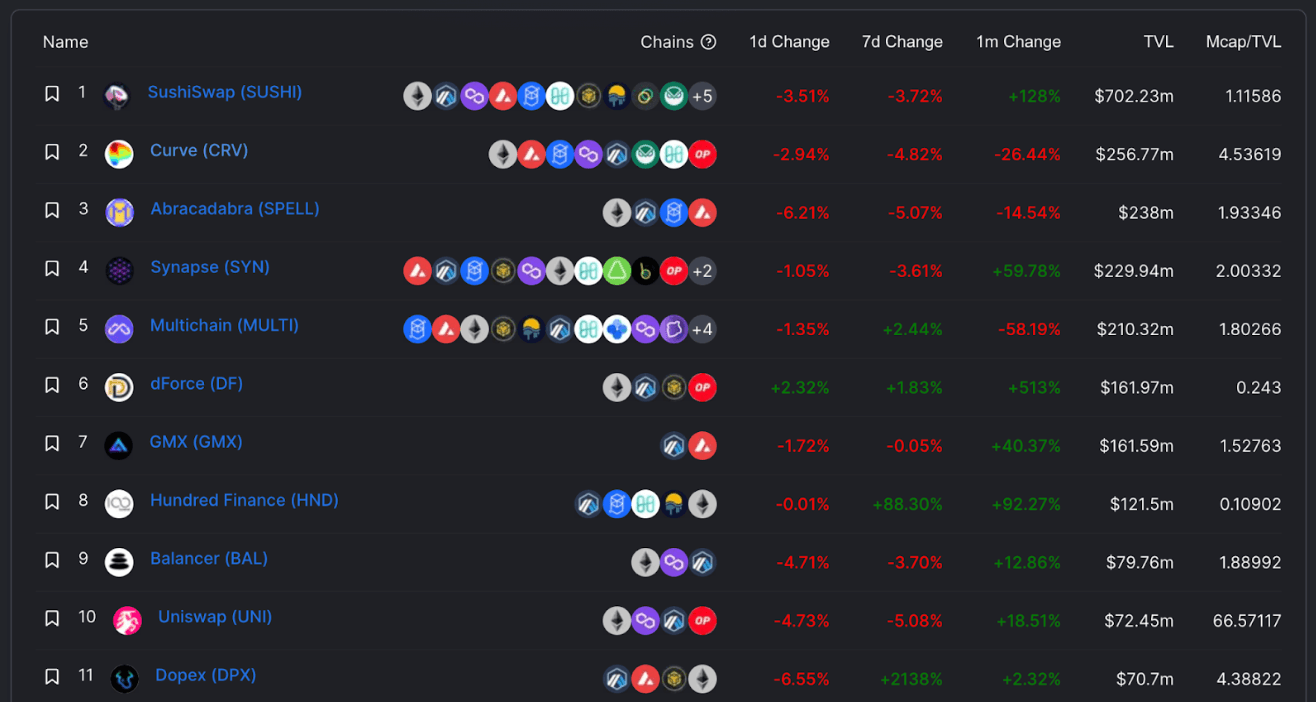Screen dimensions: 1316x702
Task: Expand SushiSwap's +5 more chains badge
Action: [x=702, y=96]
